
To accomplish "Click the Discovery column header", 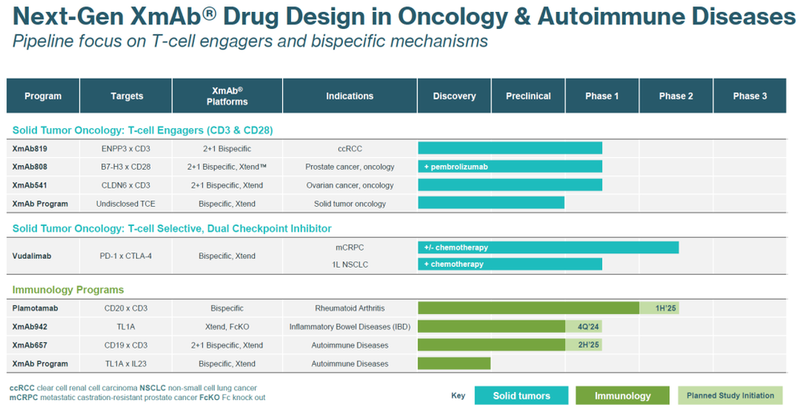I will point(454,96).
